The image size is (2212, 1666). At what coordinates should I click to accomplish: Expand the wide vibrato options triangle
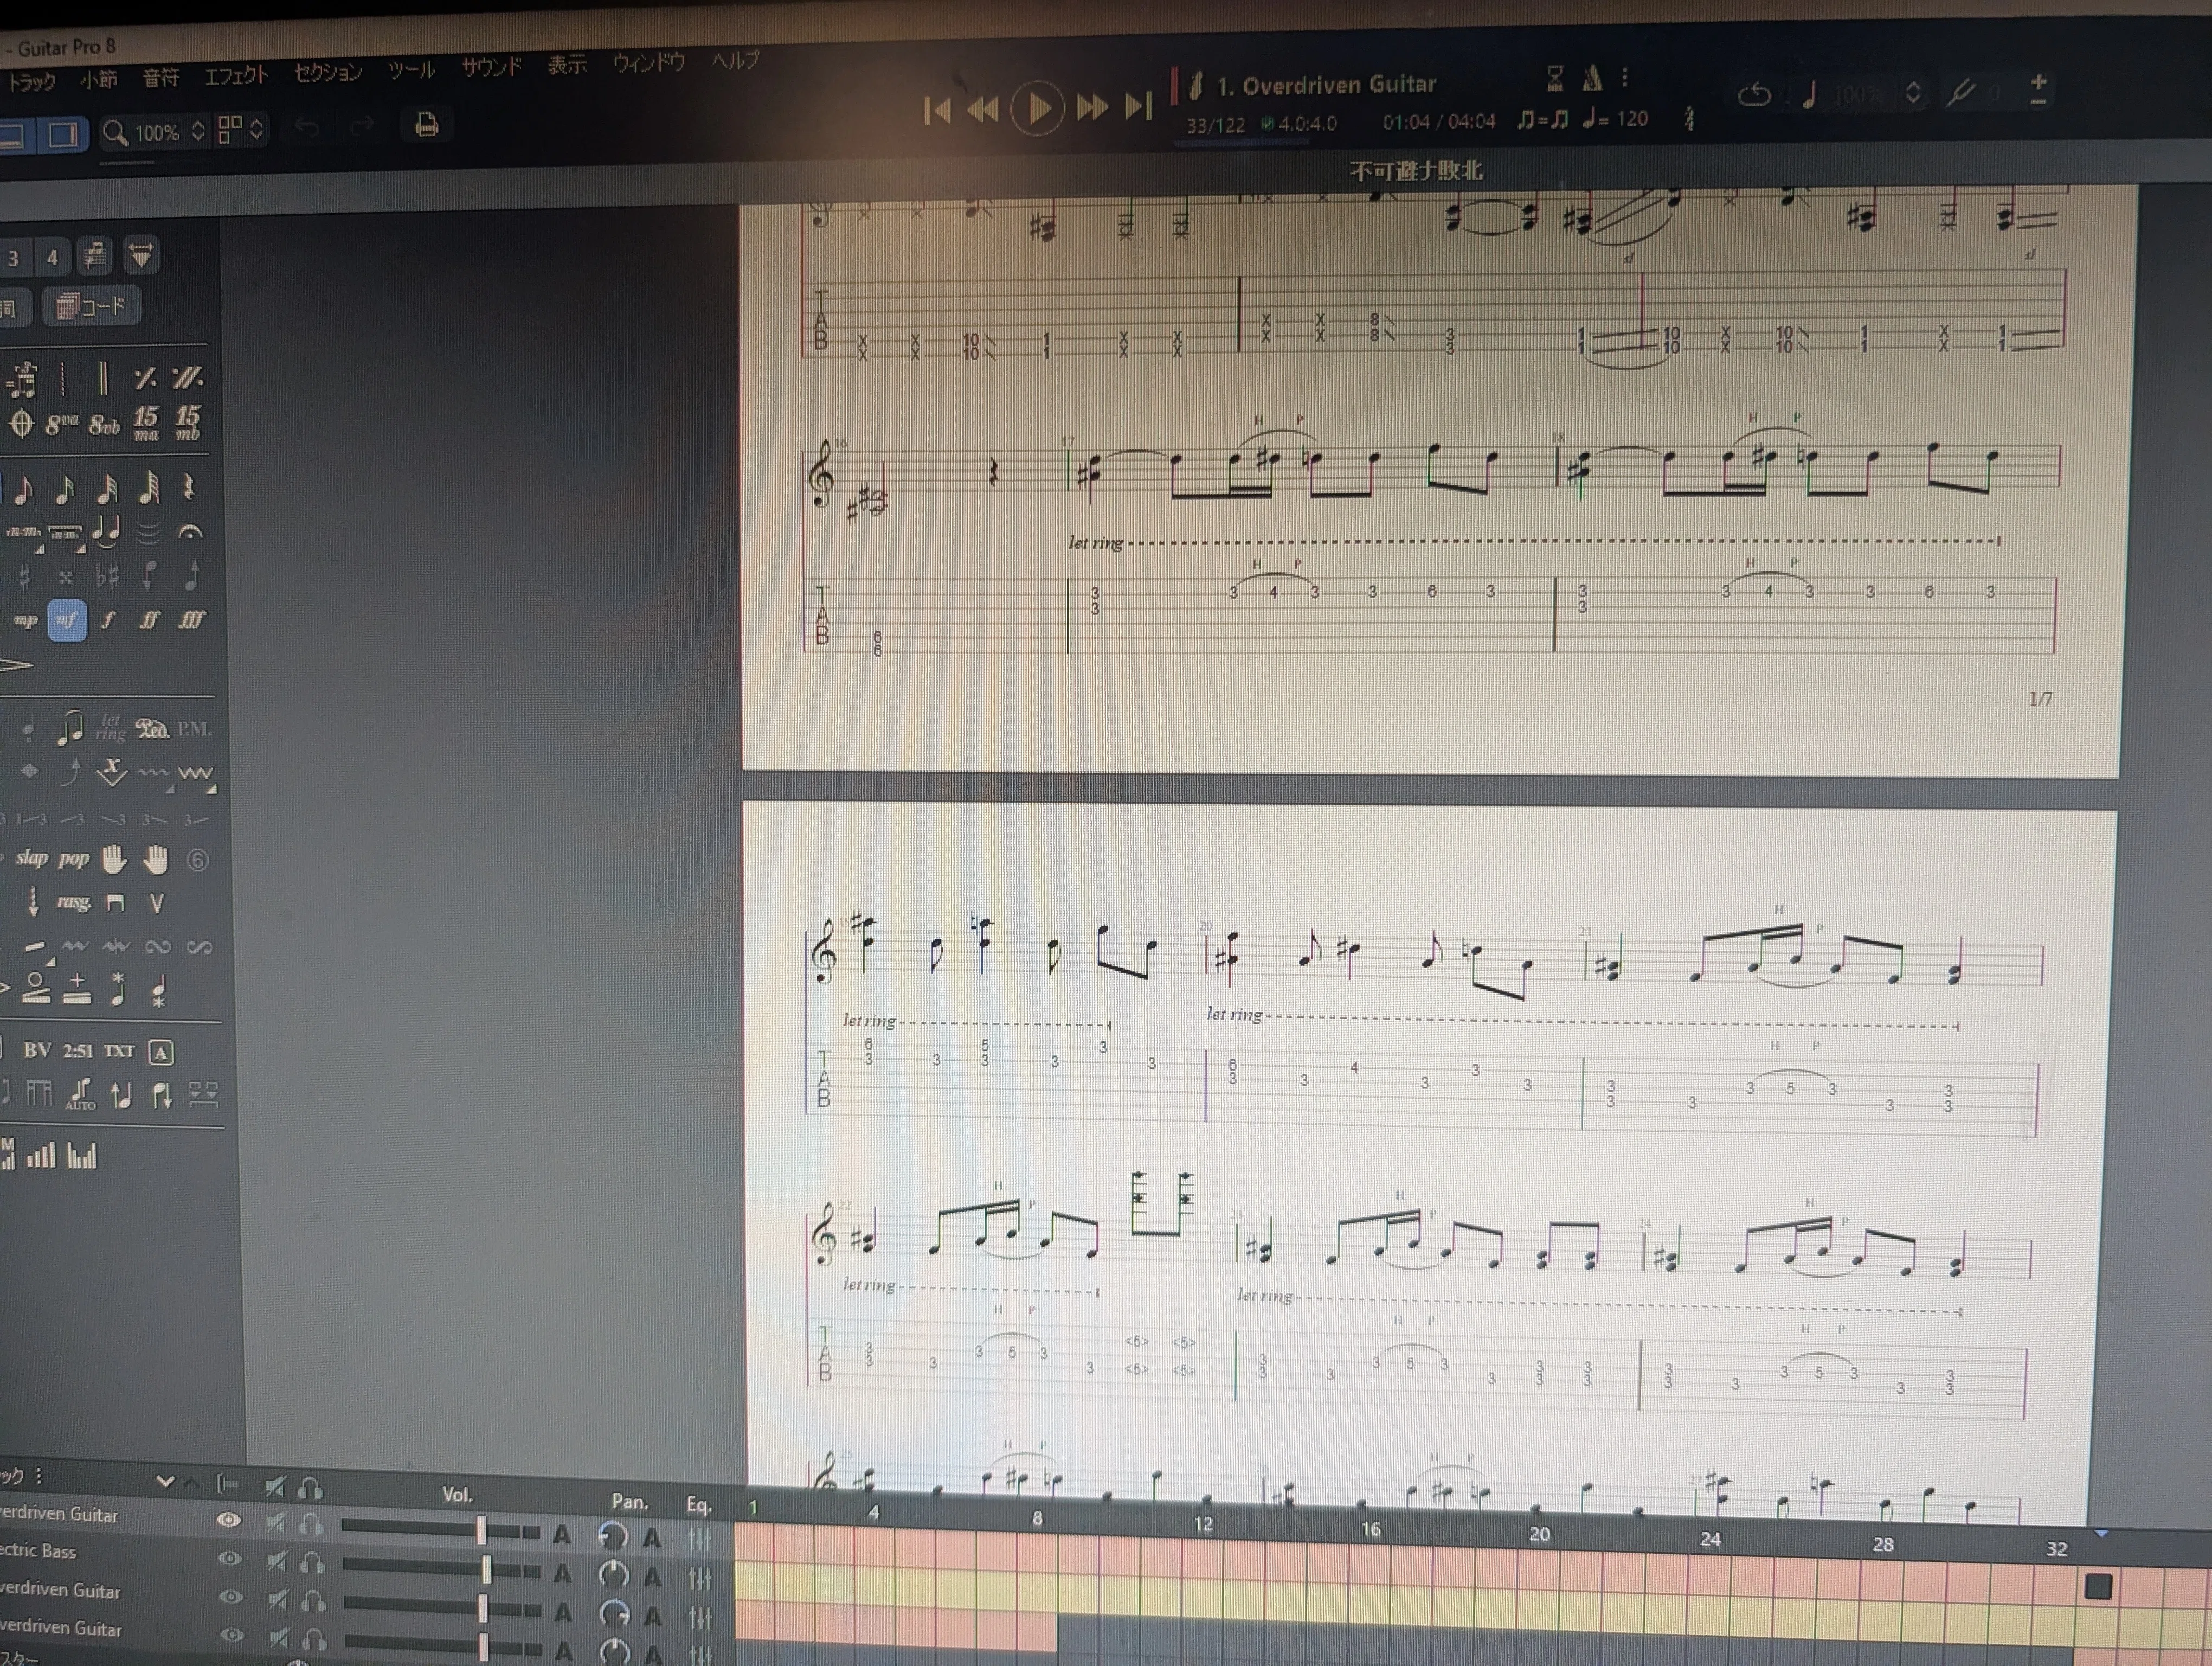click(211, 790)
